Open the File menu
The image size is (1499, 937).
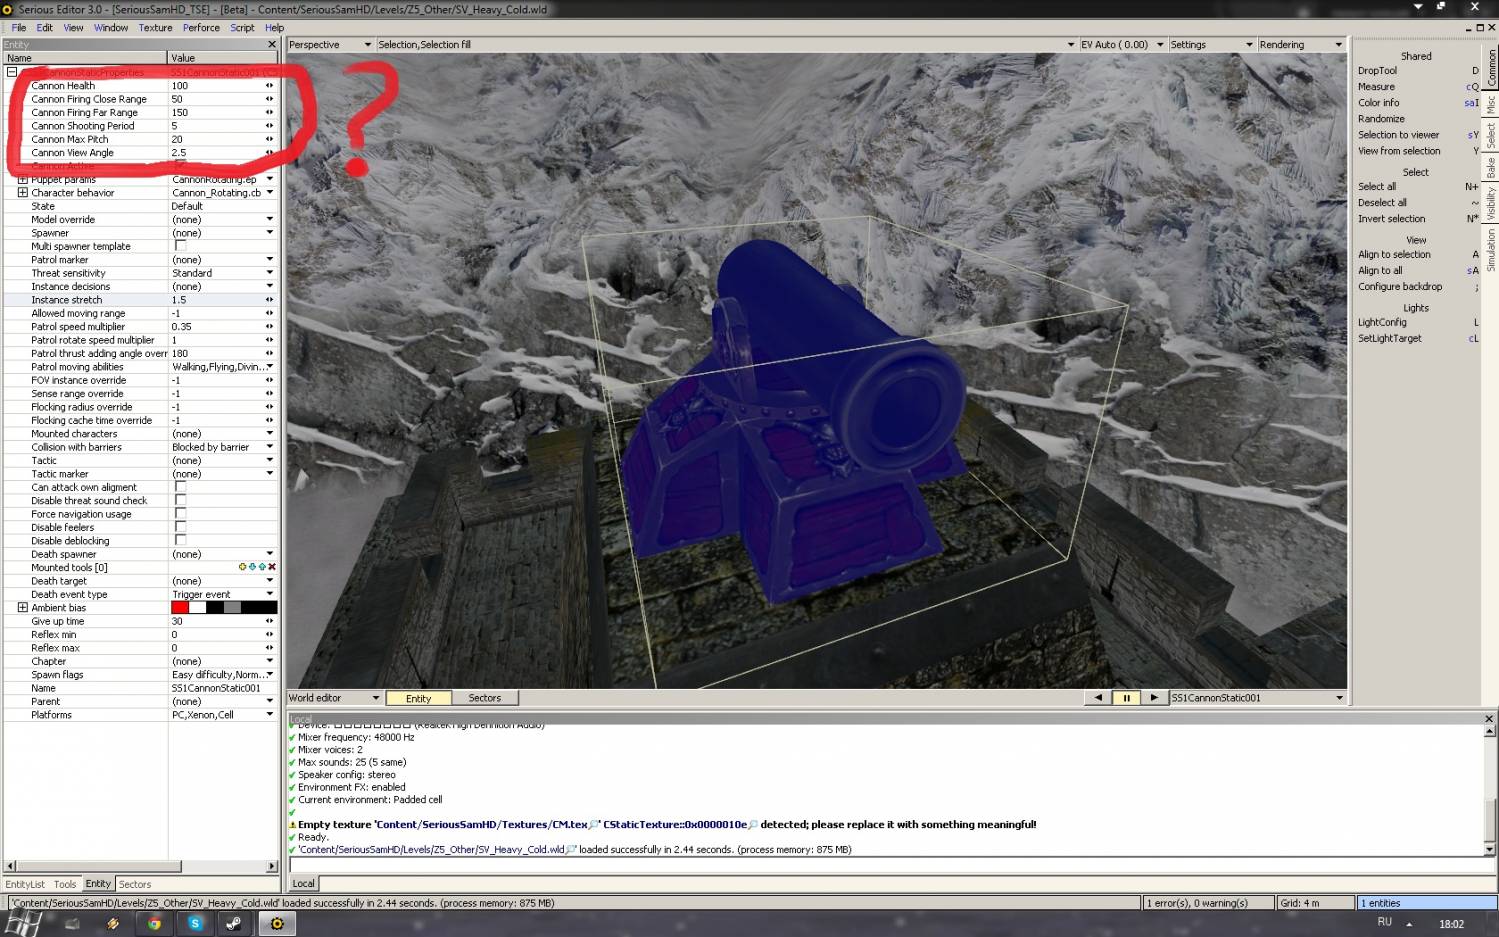click(x=19, y=28)
